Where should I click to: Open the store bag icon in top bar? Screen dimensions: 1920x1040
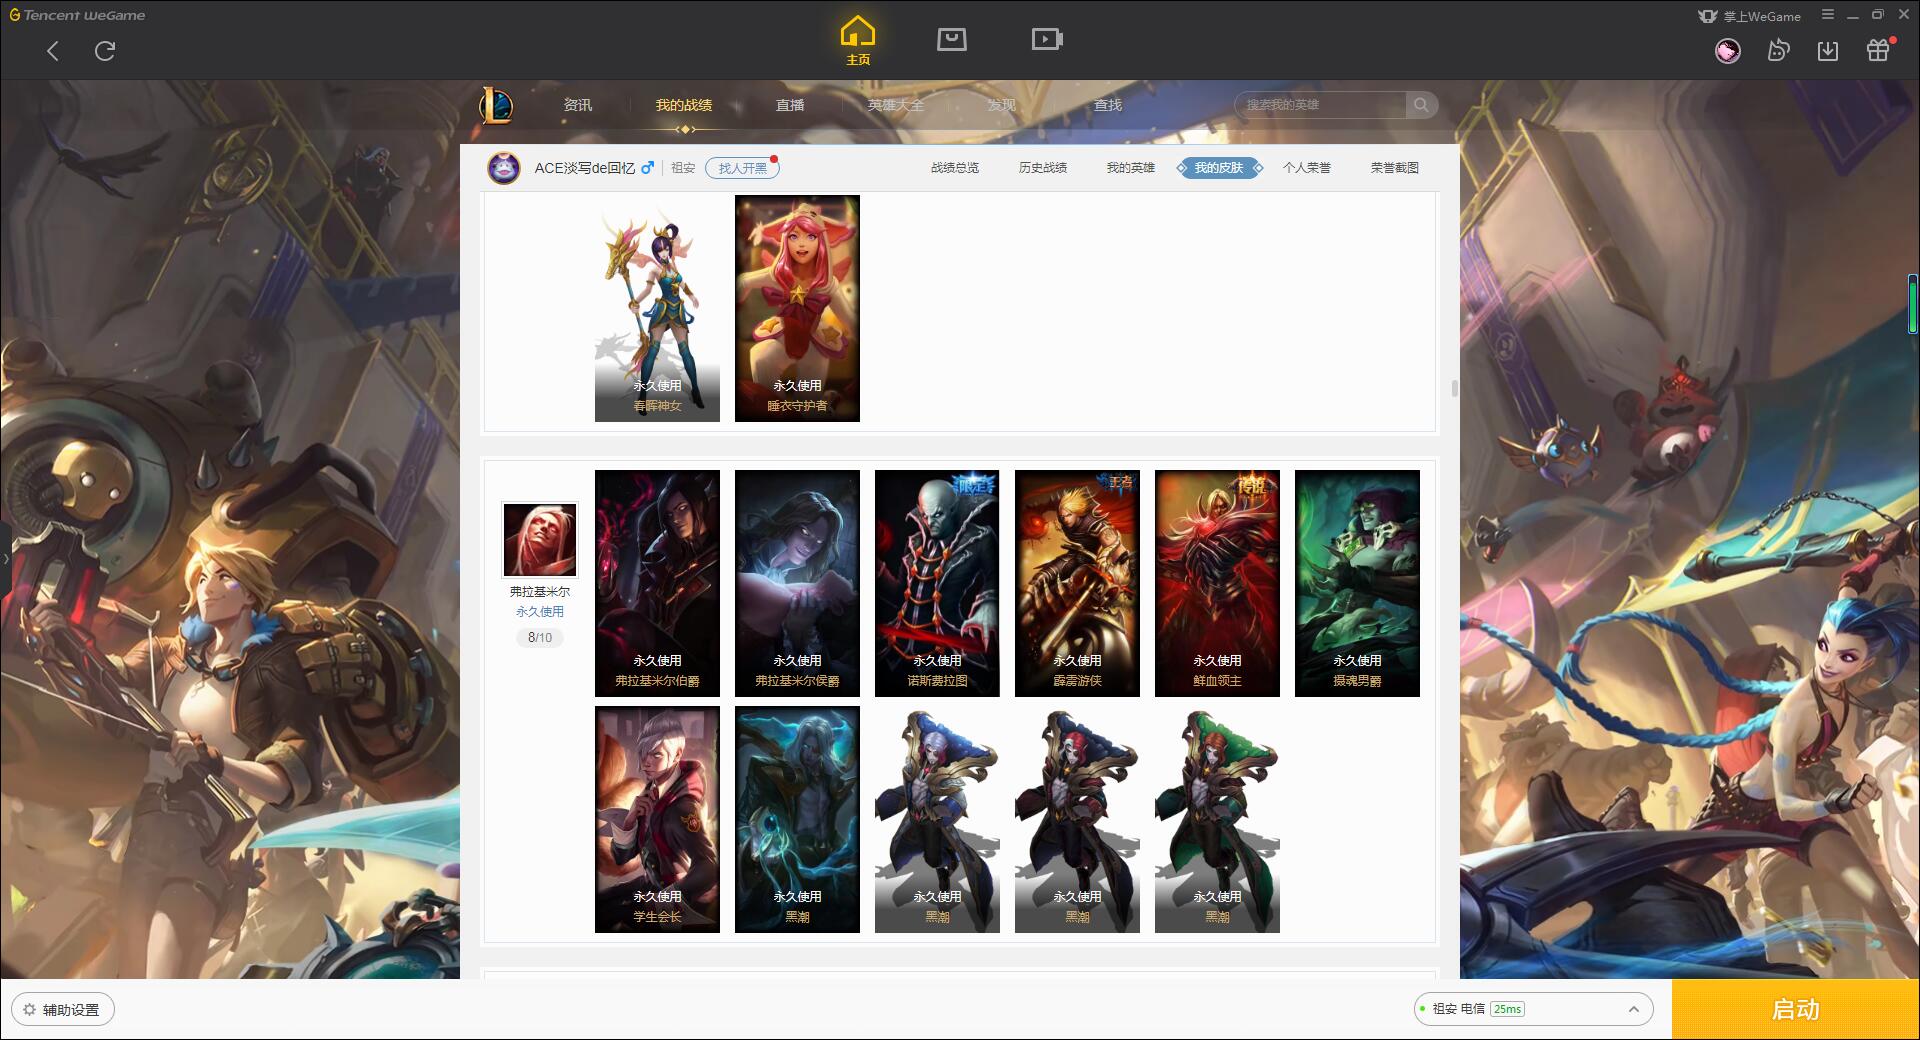coord(951,39)
